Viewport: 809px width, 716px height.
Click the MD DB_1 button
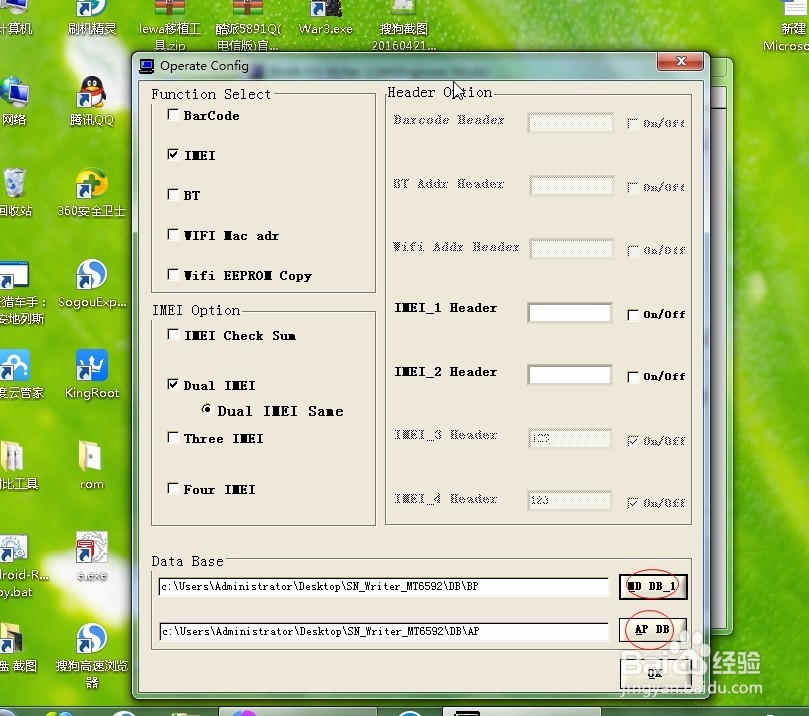pyautogui.click(x=653, y=587)
